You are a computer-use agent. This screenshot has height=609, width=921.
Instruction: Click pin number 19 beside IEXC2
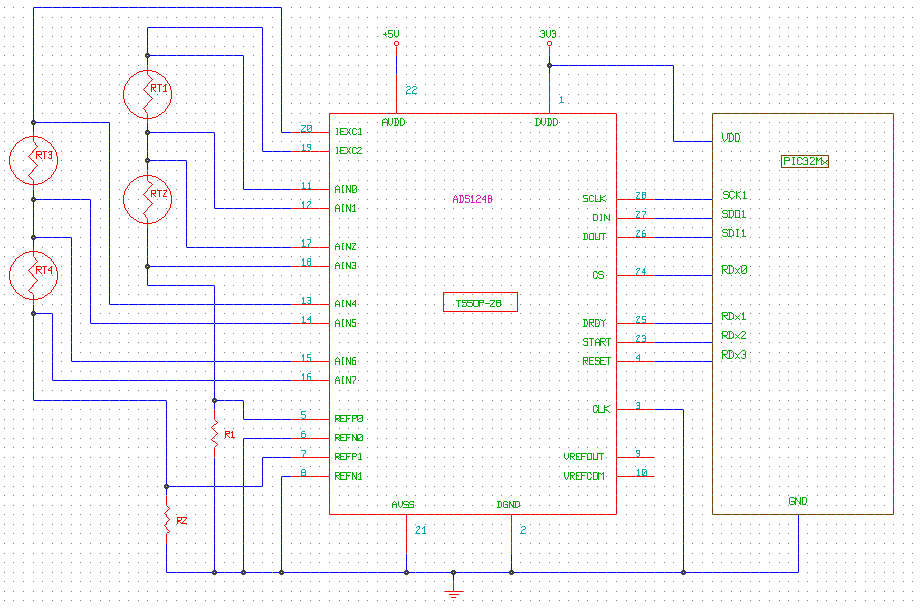point(306,147)
